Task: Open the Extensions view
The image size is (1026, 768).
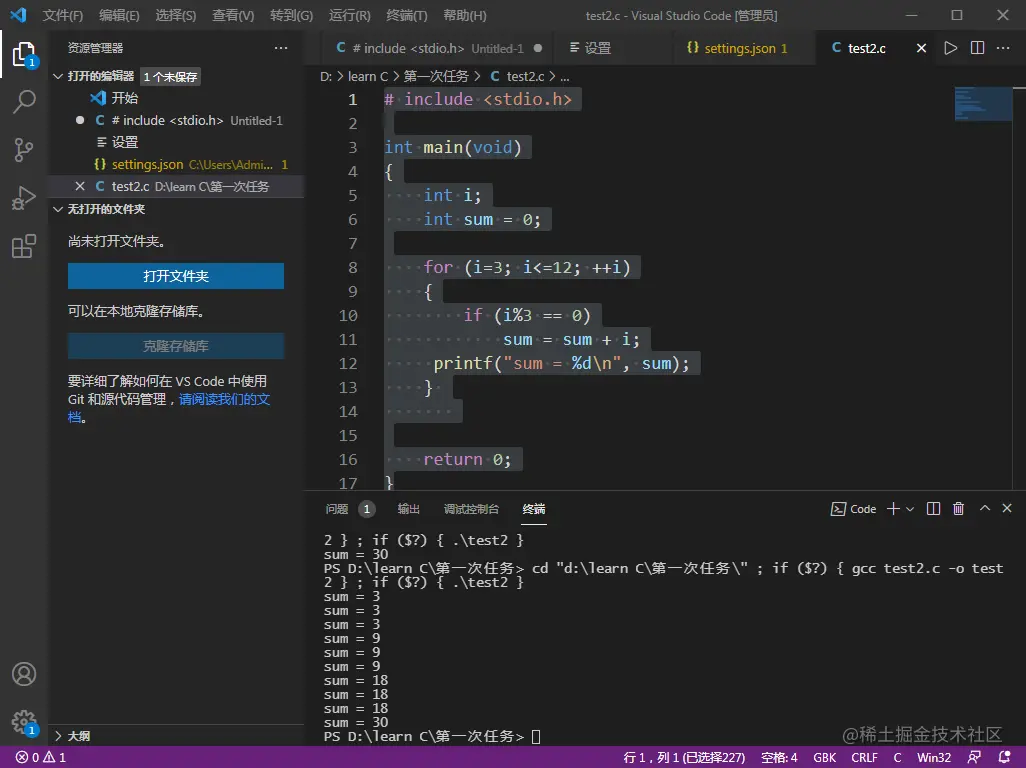Action: 24,247
